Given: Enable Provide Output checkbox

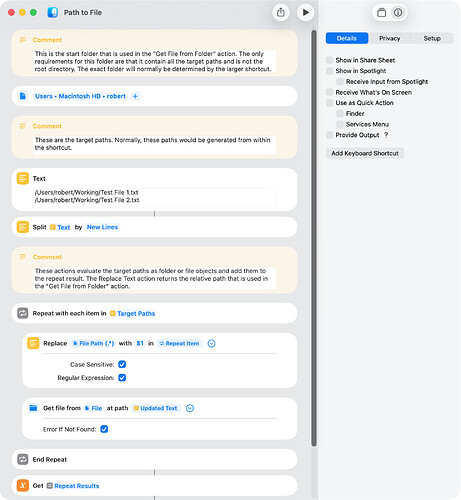Looking at the screenshot, I should coord(329,135).
